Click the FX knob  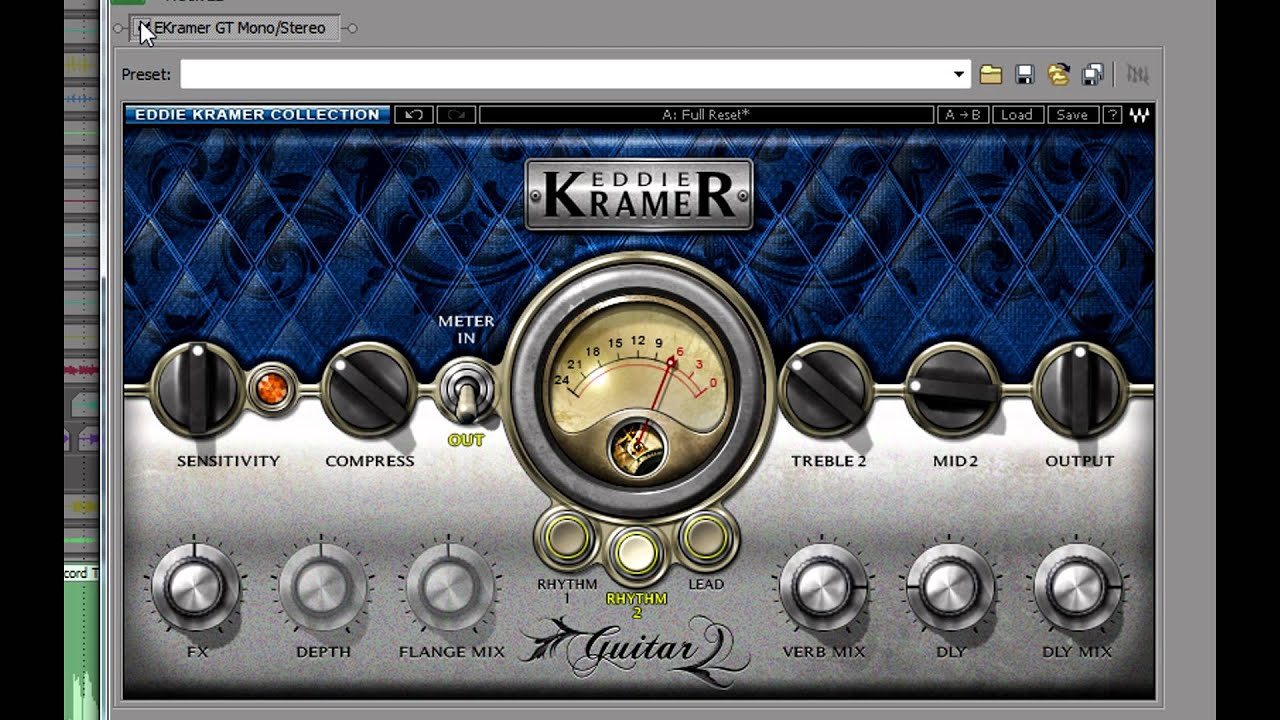coord(196,588)
